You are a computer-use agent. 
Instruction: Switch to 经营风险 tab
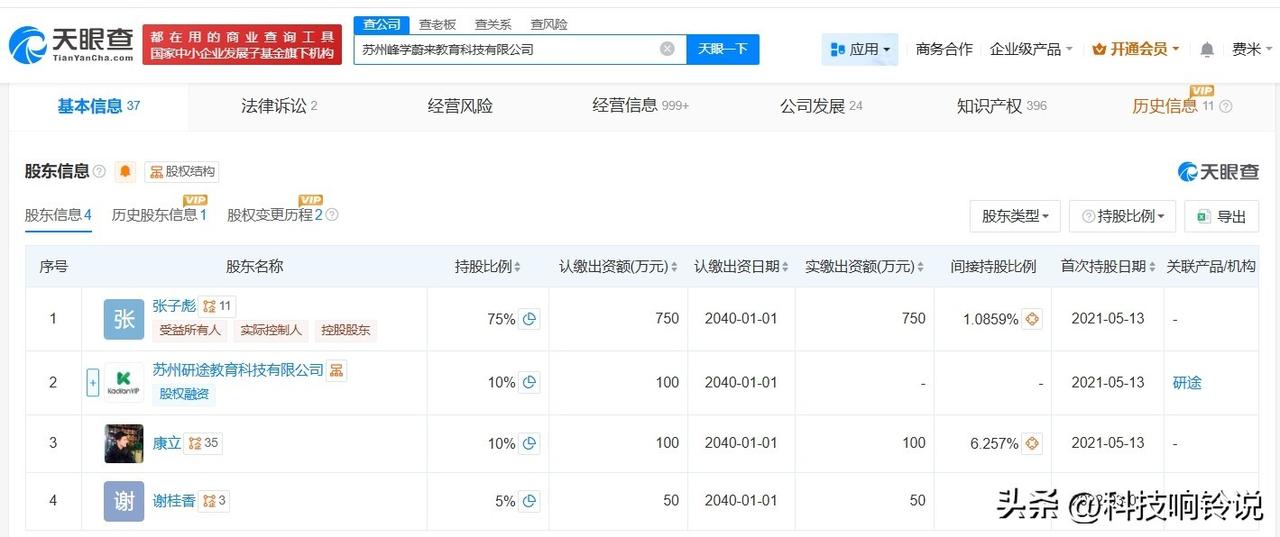click(x=460, y=106)
